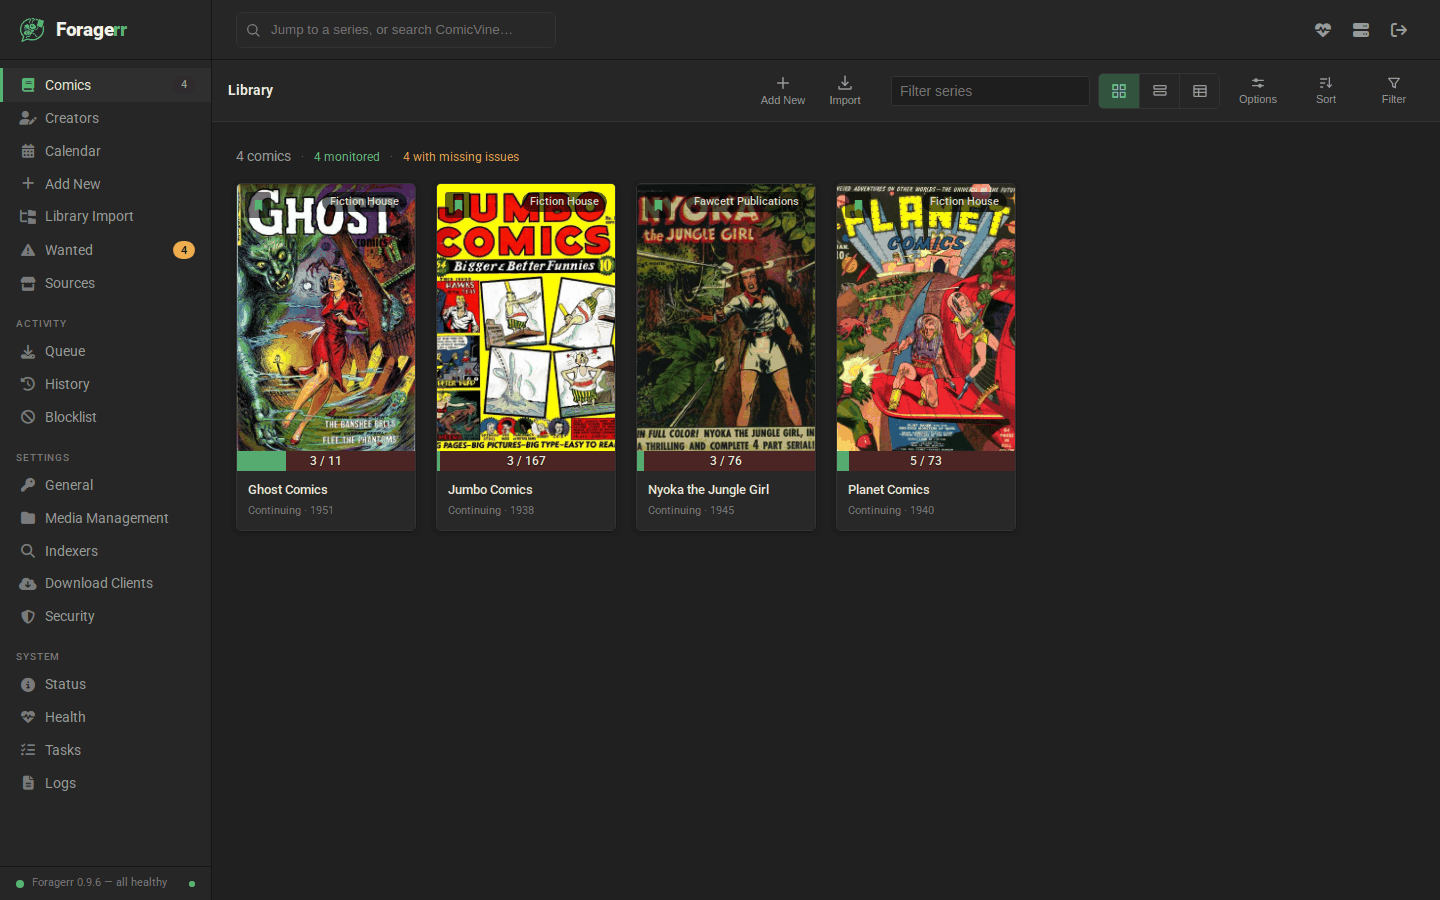Switch to poster grid view
Viewport: 1440px width, 900px height.
click(1119, 91)
